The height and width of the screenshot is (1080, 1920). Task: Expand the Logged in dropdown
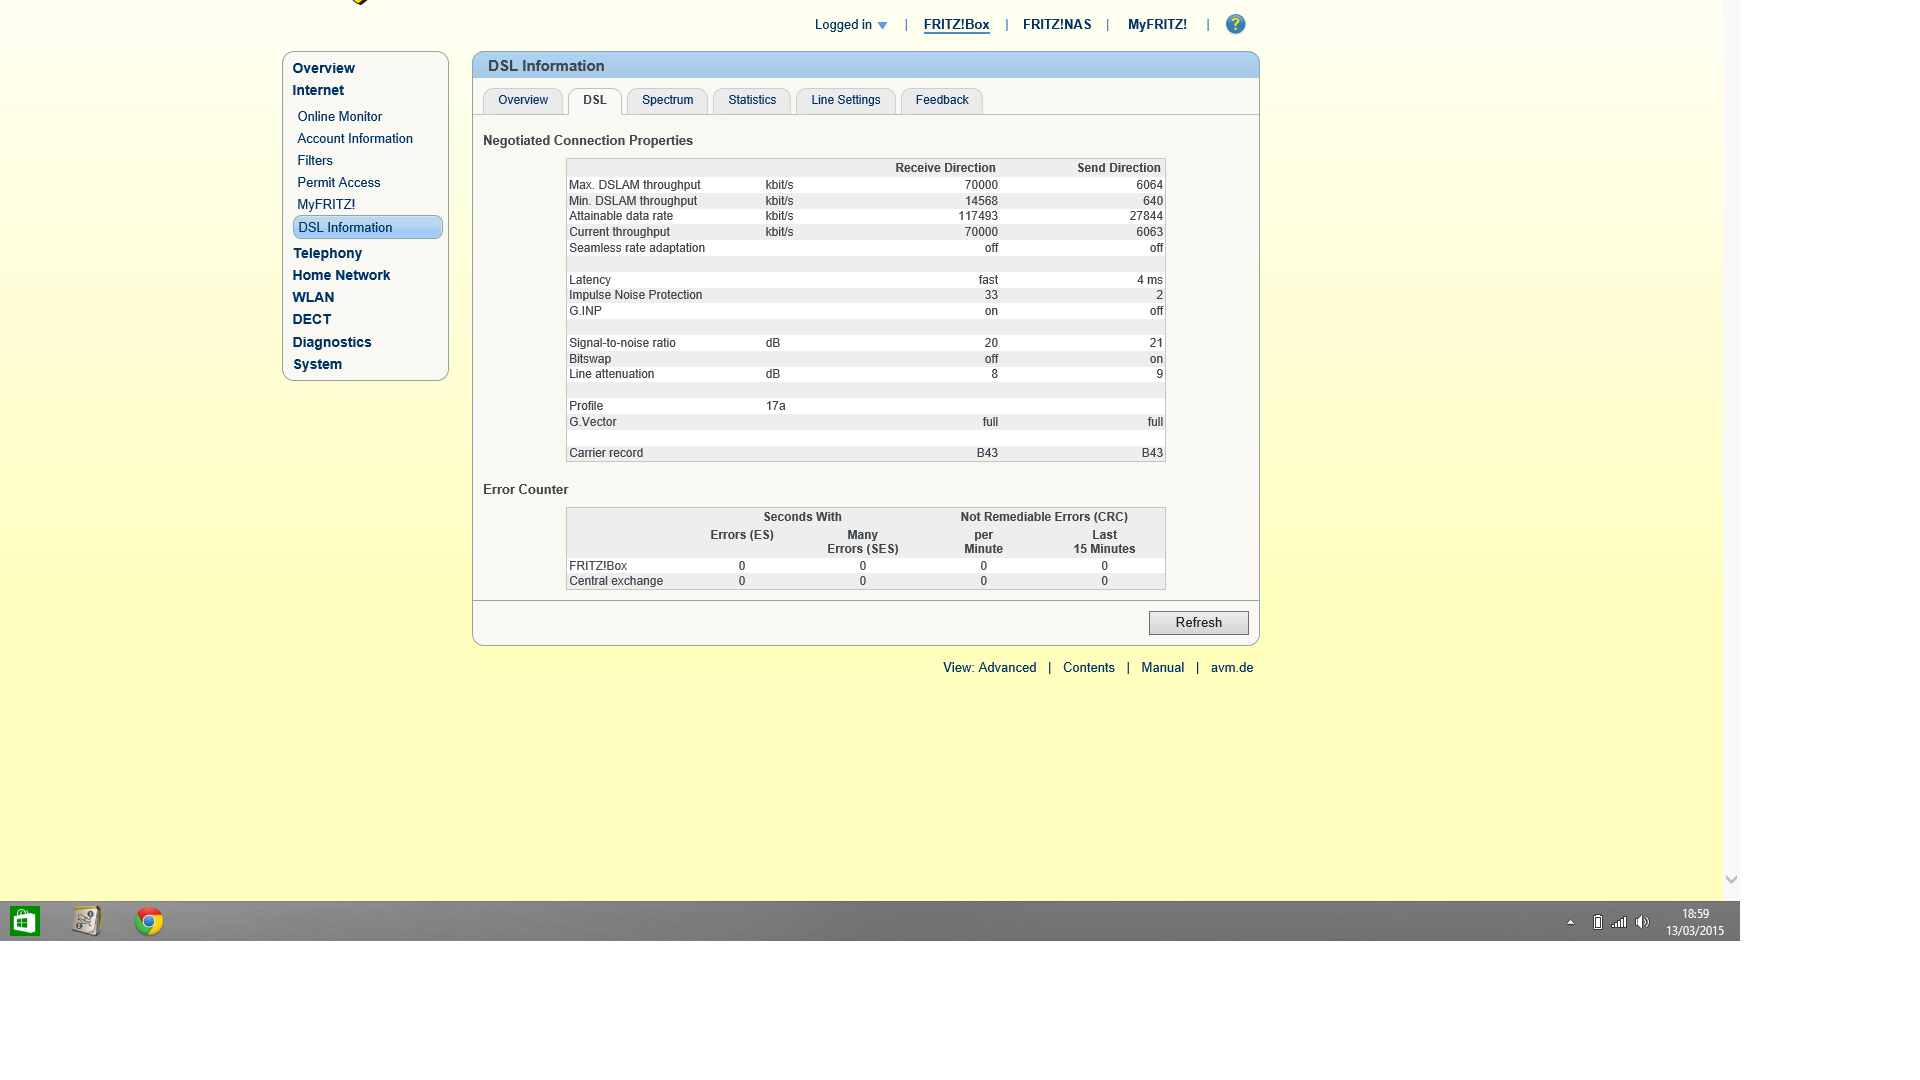click(851, 25)
